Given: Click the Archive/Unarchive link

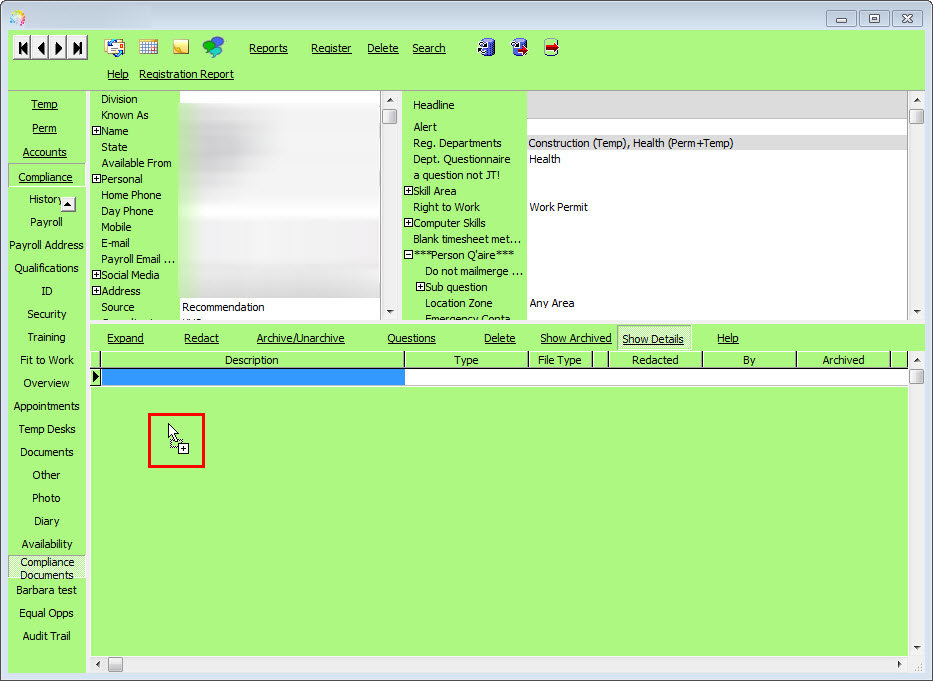Looking at the screenshot, I should pyautogui.click(x=300, y=338).
